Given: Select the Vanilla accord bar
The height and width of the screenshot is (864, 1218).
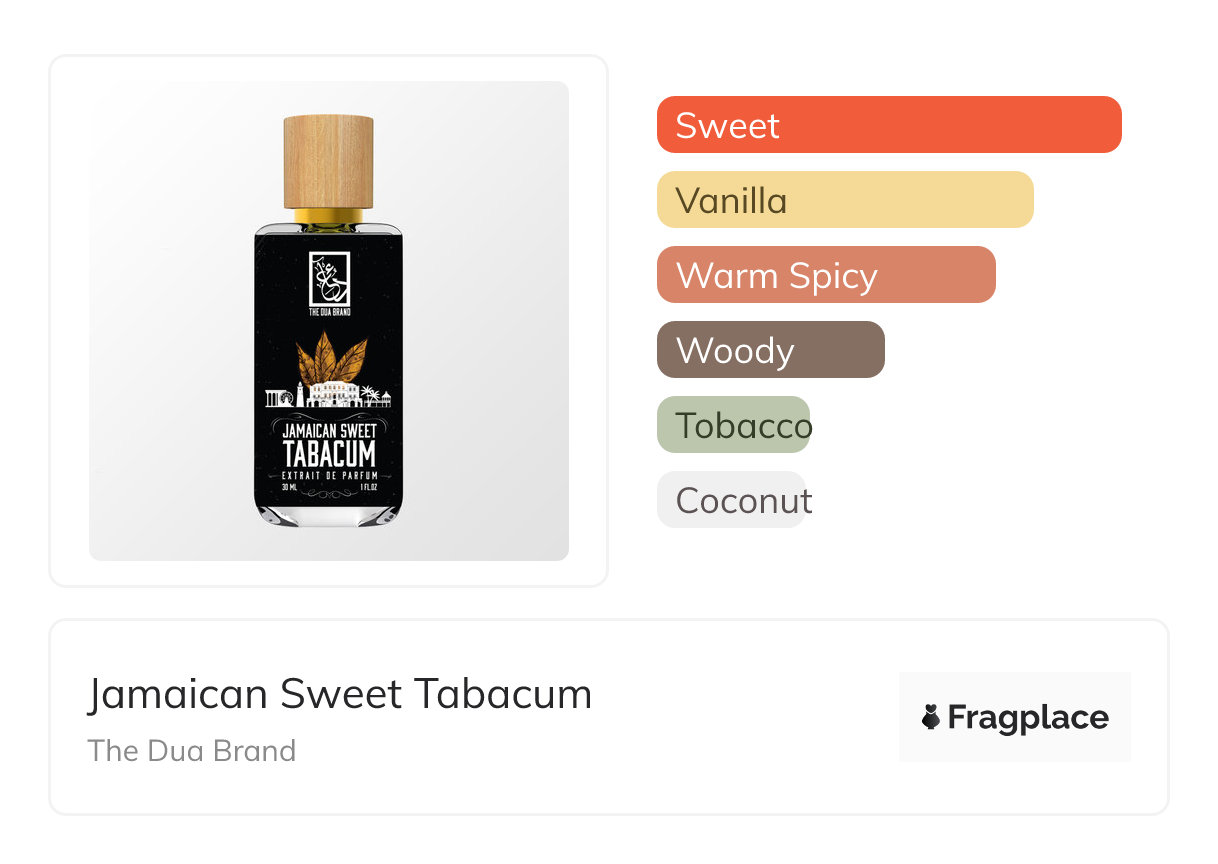Looking at the screenshot, I should point(844,200).
